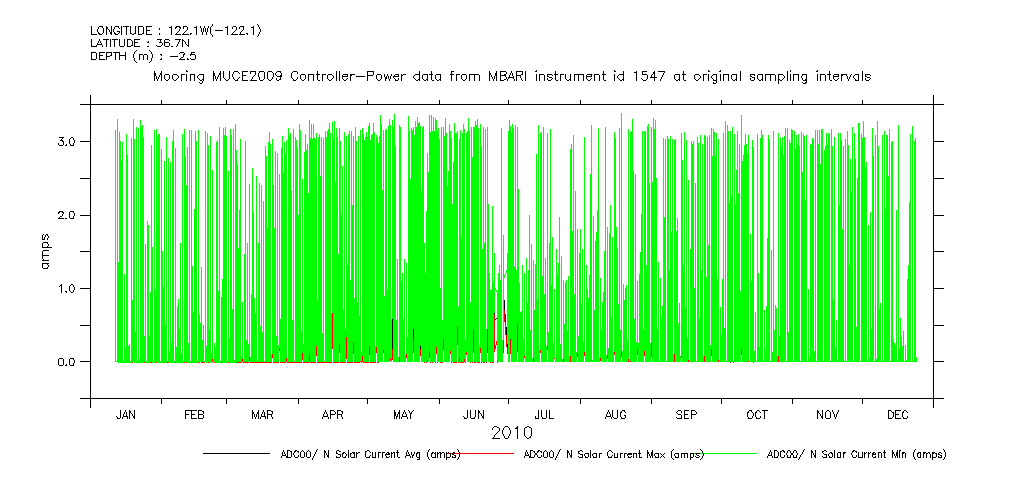Click the 1.0 y-axis tick value
The width and height of the screenshot is (1009, 504).
68,288
